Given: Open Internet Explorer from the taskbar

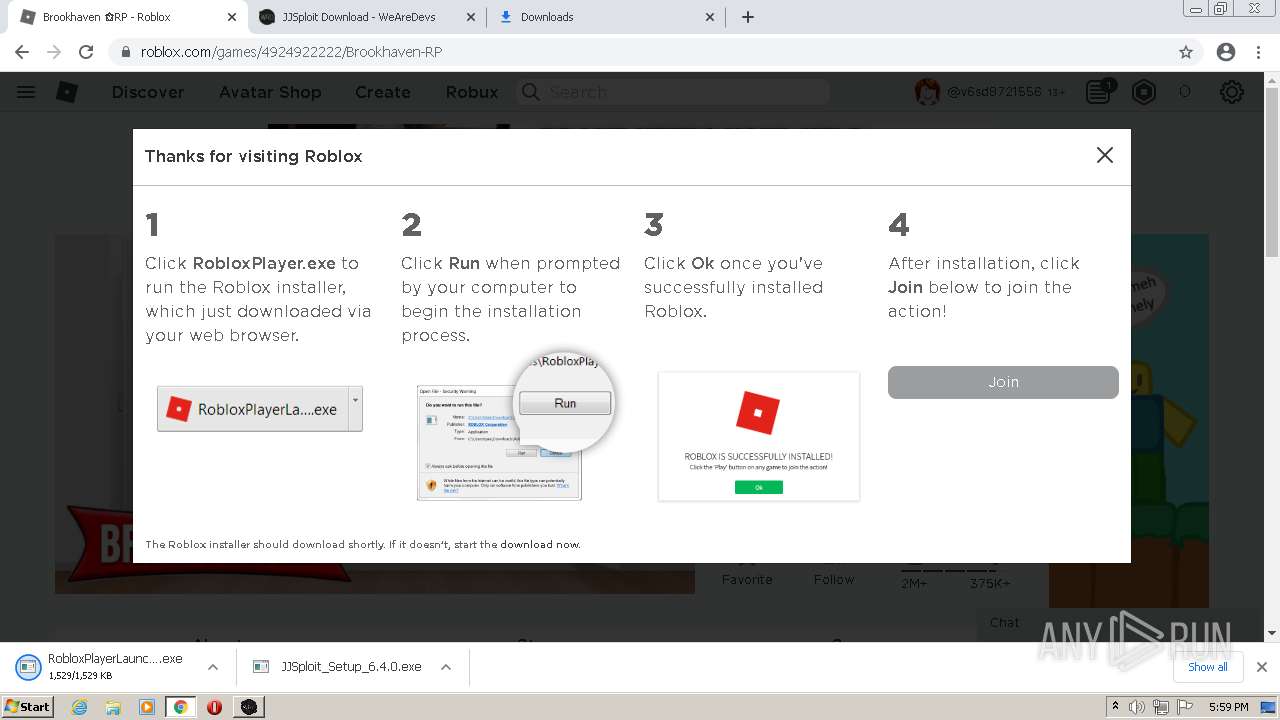Looking at the screenshot, I should point(80,707).
